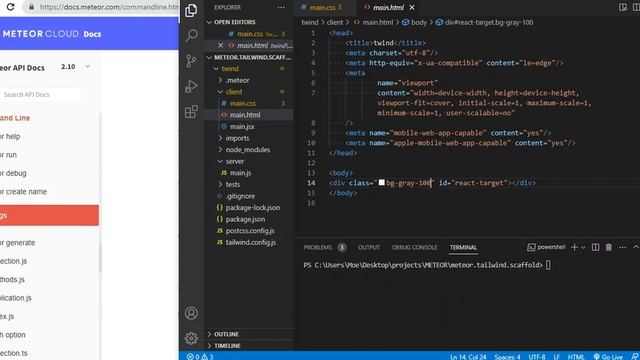Screen dimensions: 640x360
Task: Switch to the main.css editor tab
Action: click(322, 7)
